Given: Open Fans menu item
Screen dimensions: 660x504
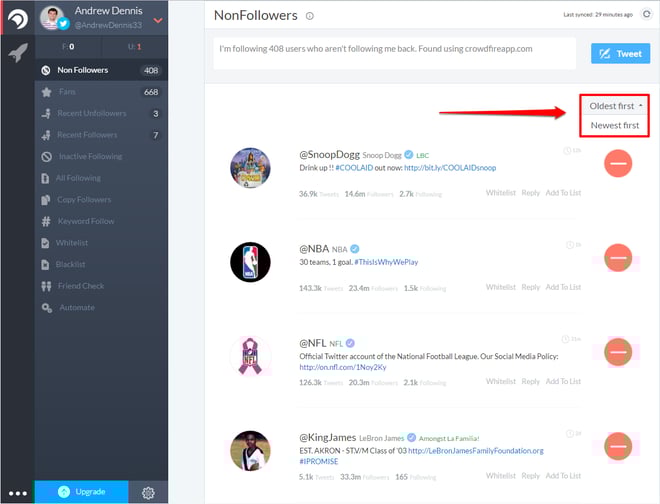Looking at the screenshot, I should (101, 92).
